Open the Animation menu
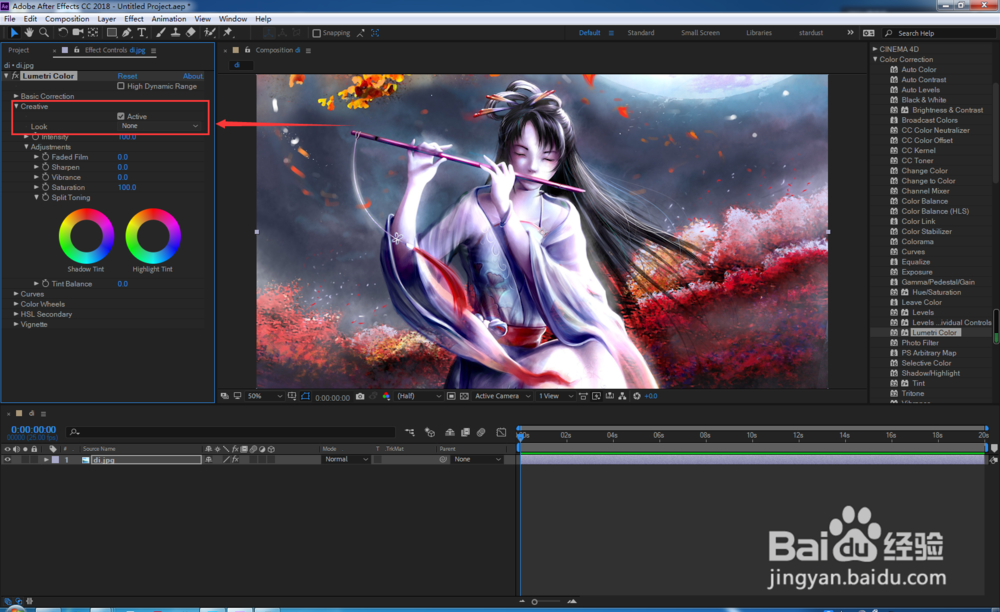This screenshot has width=1000, height=612. [168, 19]
